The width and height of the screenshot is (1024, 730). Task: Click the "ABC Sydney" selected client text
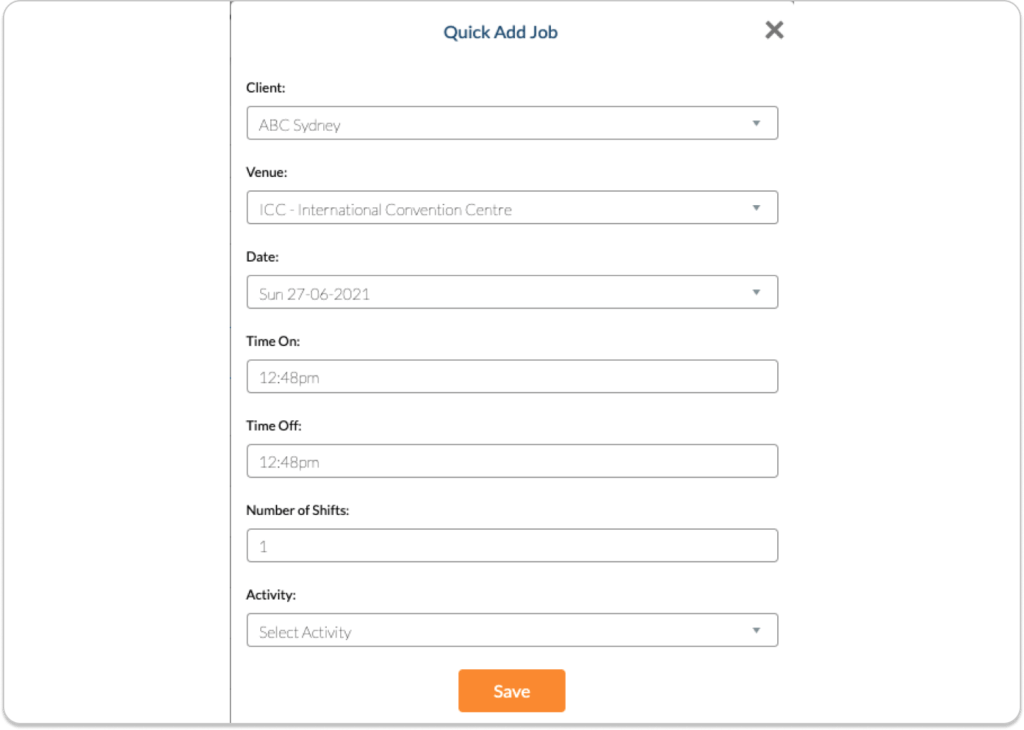(x=300, y=125)
